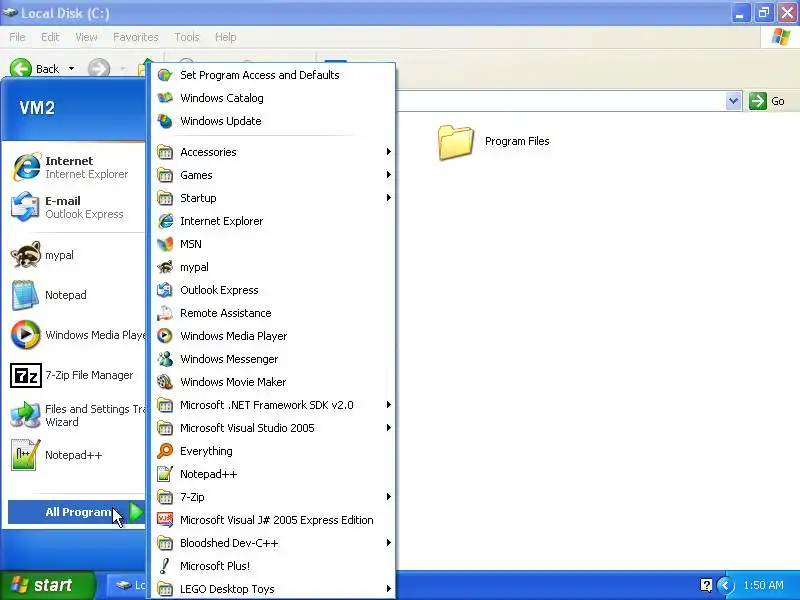Image resolution: width=800 pixels, height=600 pixels.
Task: Start Files and Settings Transfer Wizard
Action: click(76, 415)
